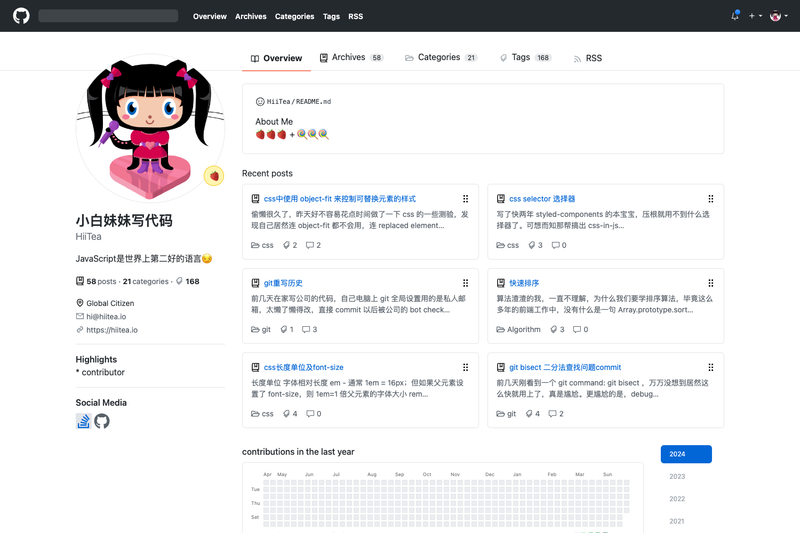The width and height of the screenshot is (800, 533).
Task: Open the GitHub social media icon
Action: point(102,421)
